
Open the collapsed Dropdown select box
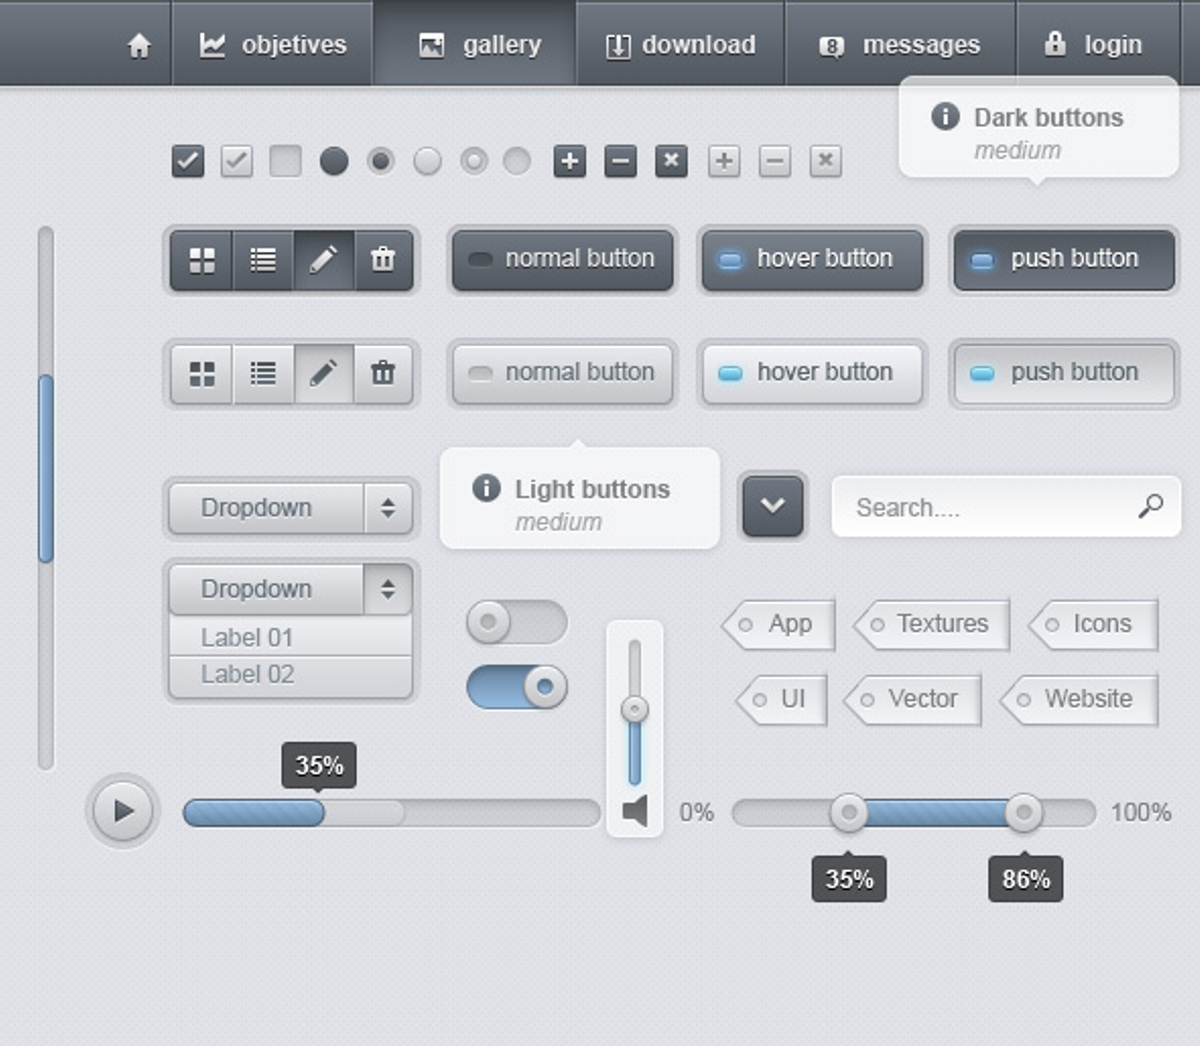point(290,508)
